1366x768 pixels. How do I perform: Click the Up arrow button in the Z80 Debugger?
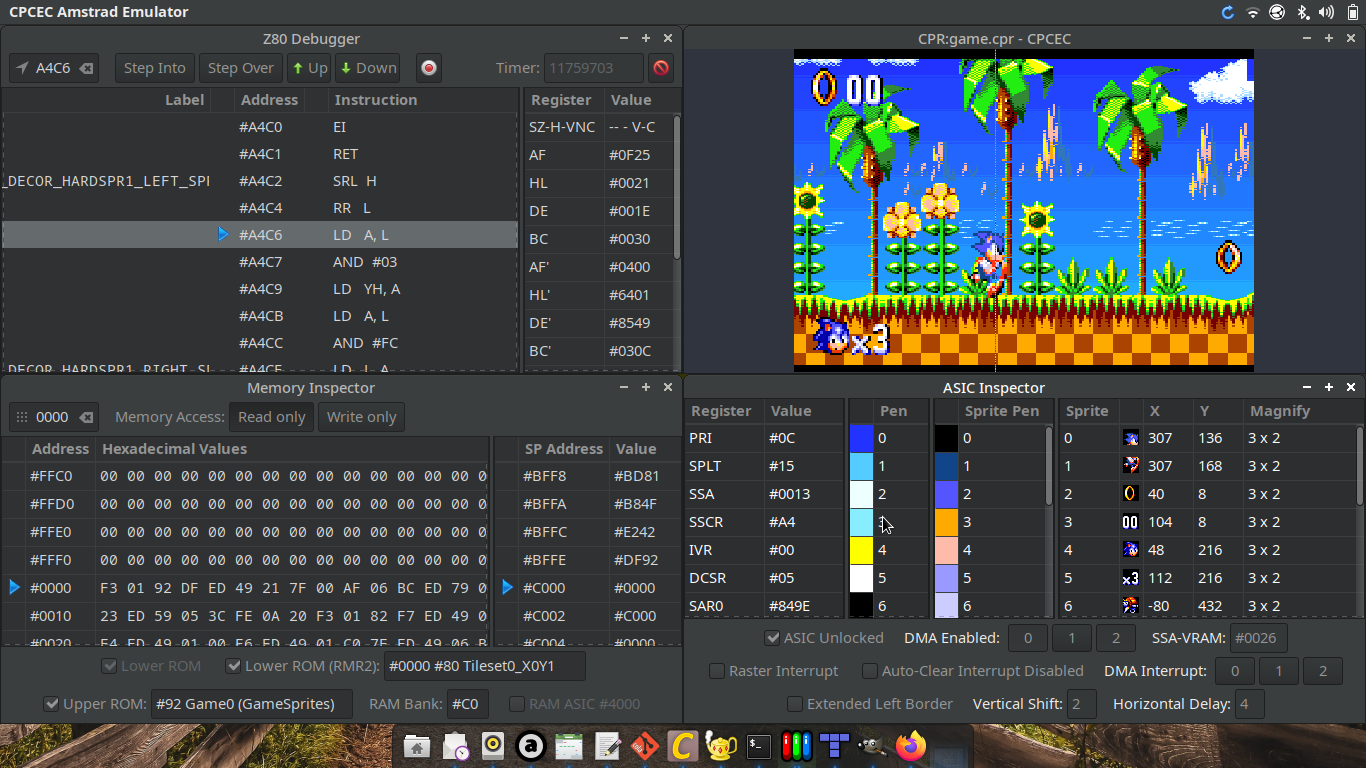coord(310,68)
